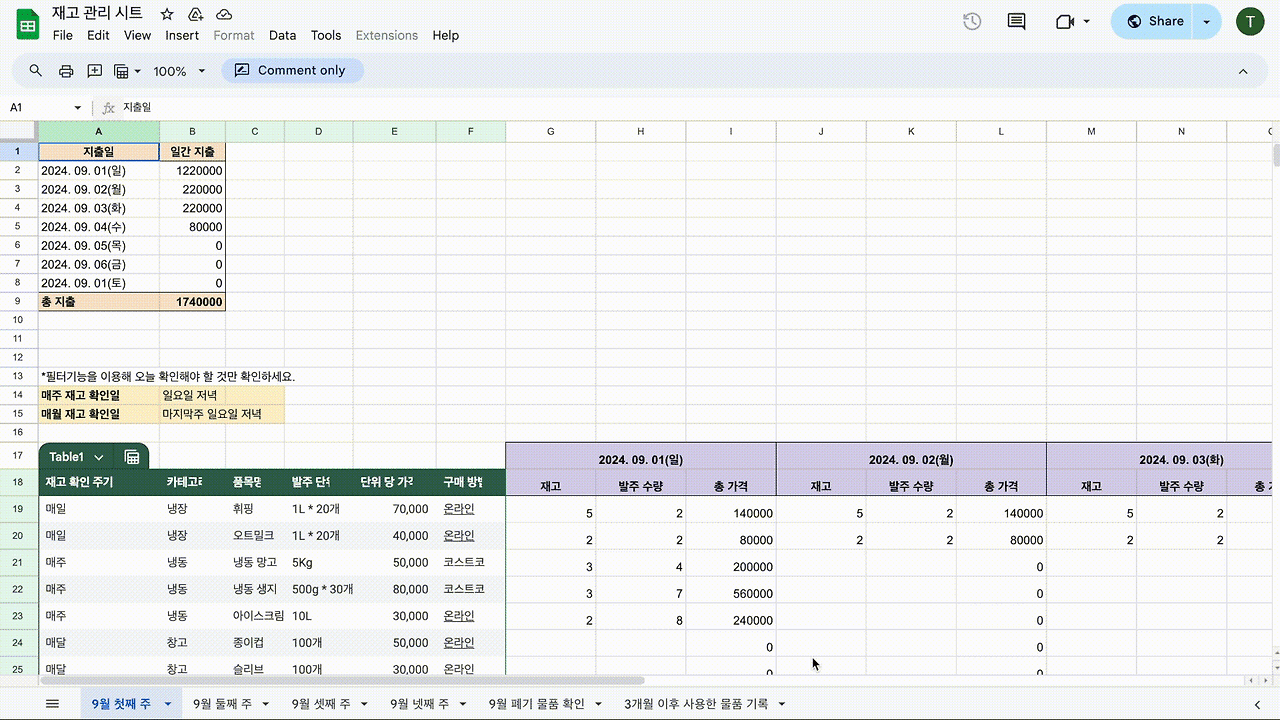
Task: Click the 온라인 link in 휘핑 row
Action: [459, 509]
